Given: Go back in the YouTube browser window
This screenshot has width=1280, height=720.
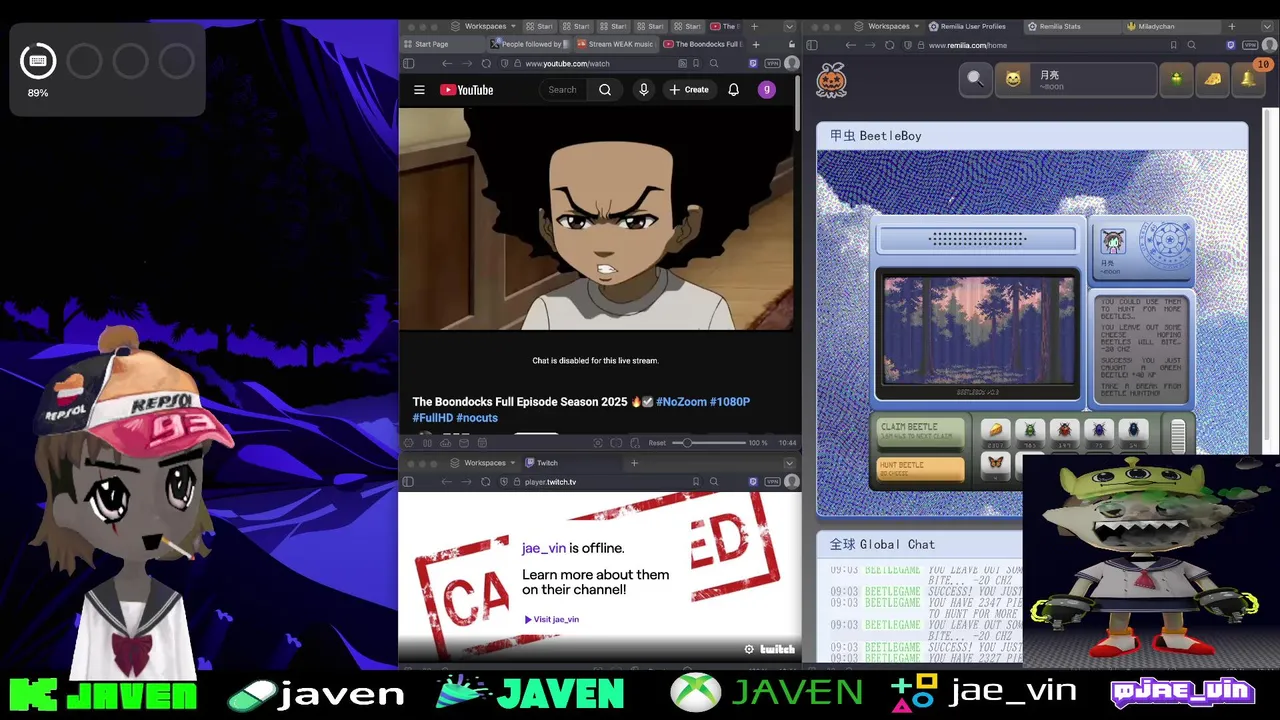Looking at the screenshot, I should pyautogui.click(x=447, y=63).
